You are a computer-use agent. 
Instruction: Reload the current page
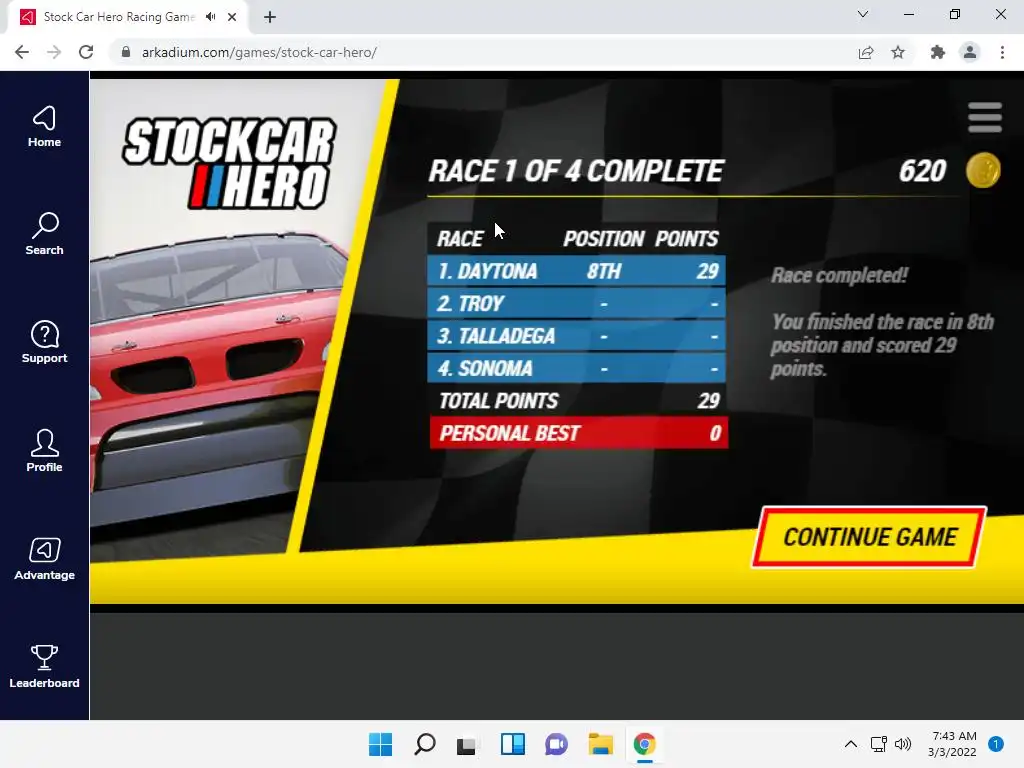click(x=86, y=52)
